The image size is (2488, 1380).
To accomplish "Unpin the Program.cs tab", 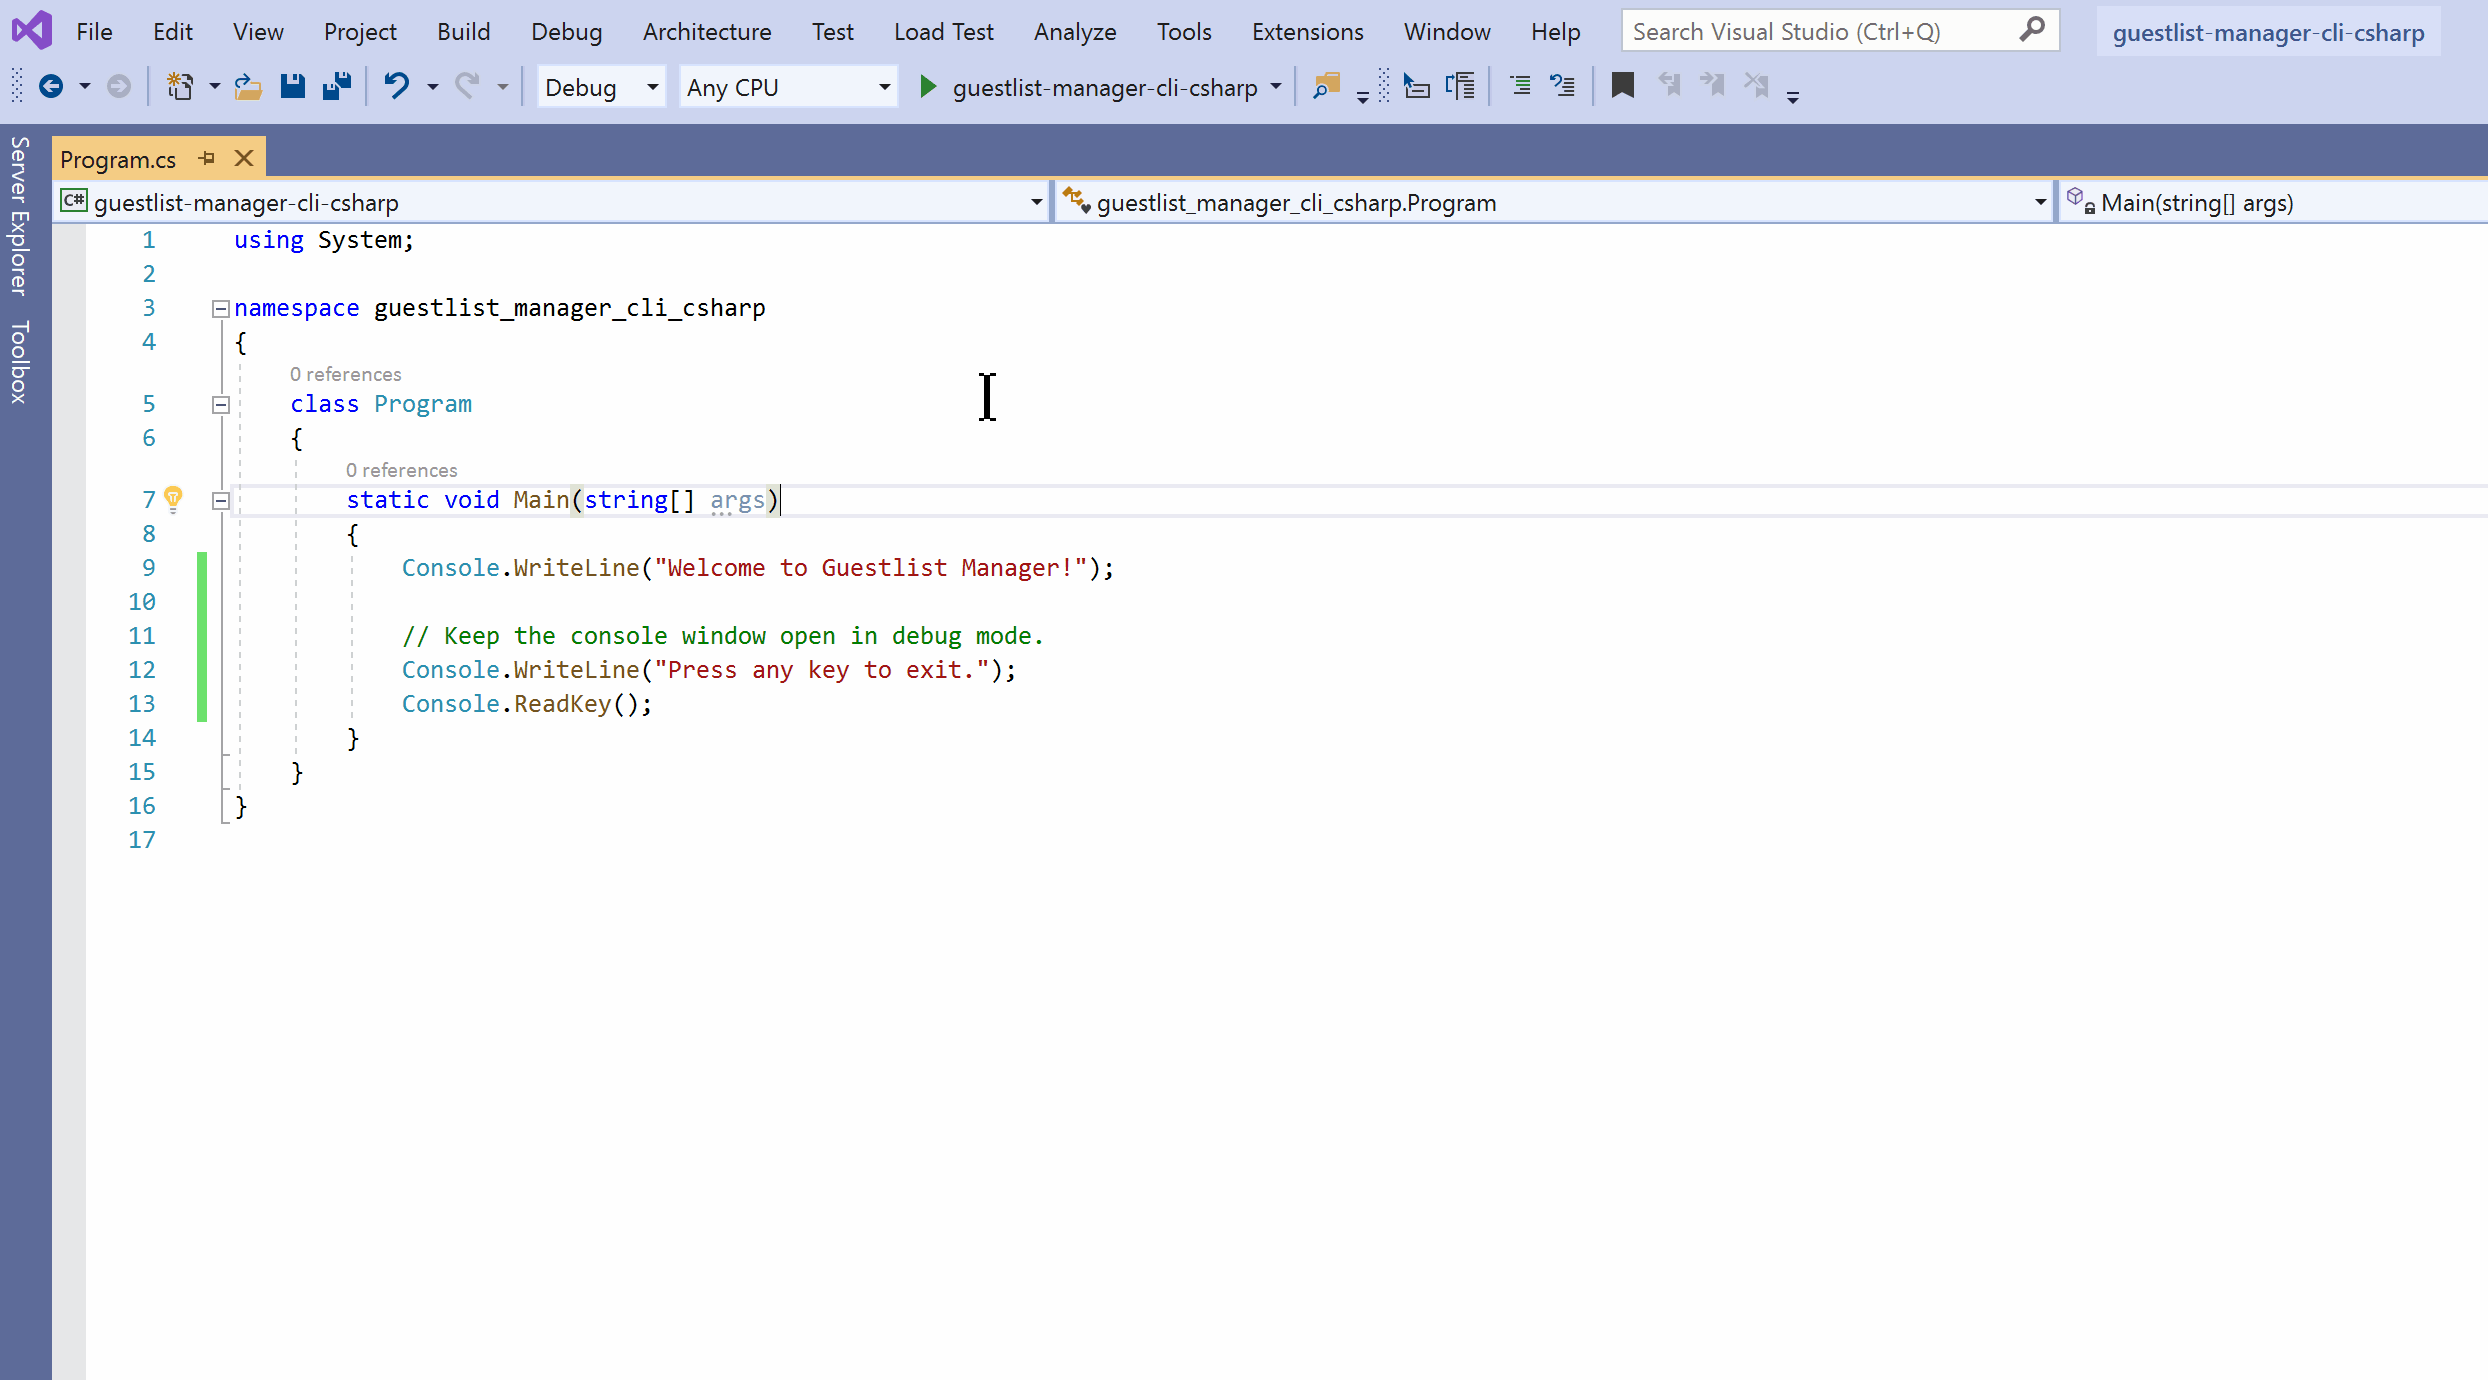I will click(207, 158).
